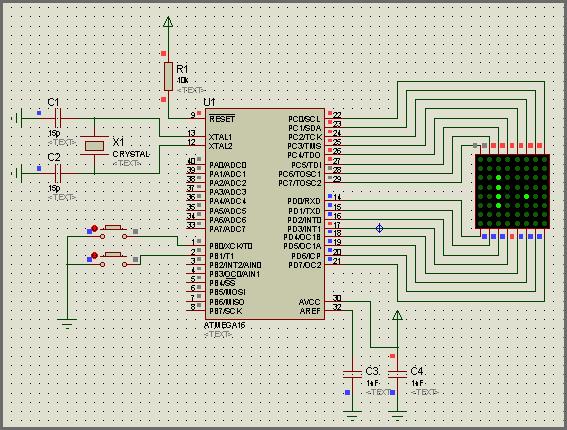Click the C1 reference label
Image resolution: width=567 pixels, height=430 pixels.
tap(54, 102)
